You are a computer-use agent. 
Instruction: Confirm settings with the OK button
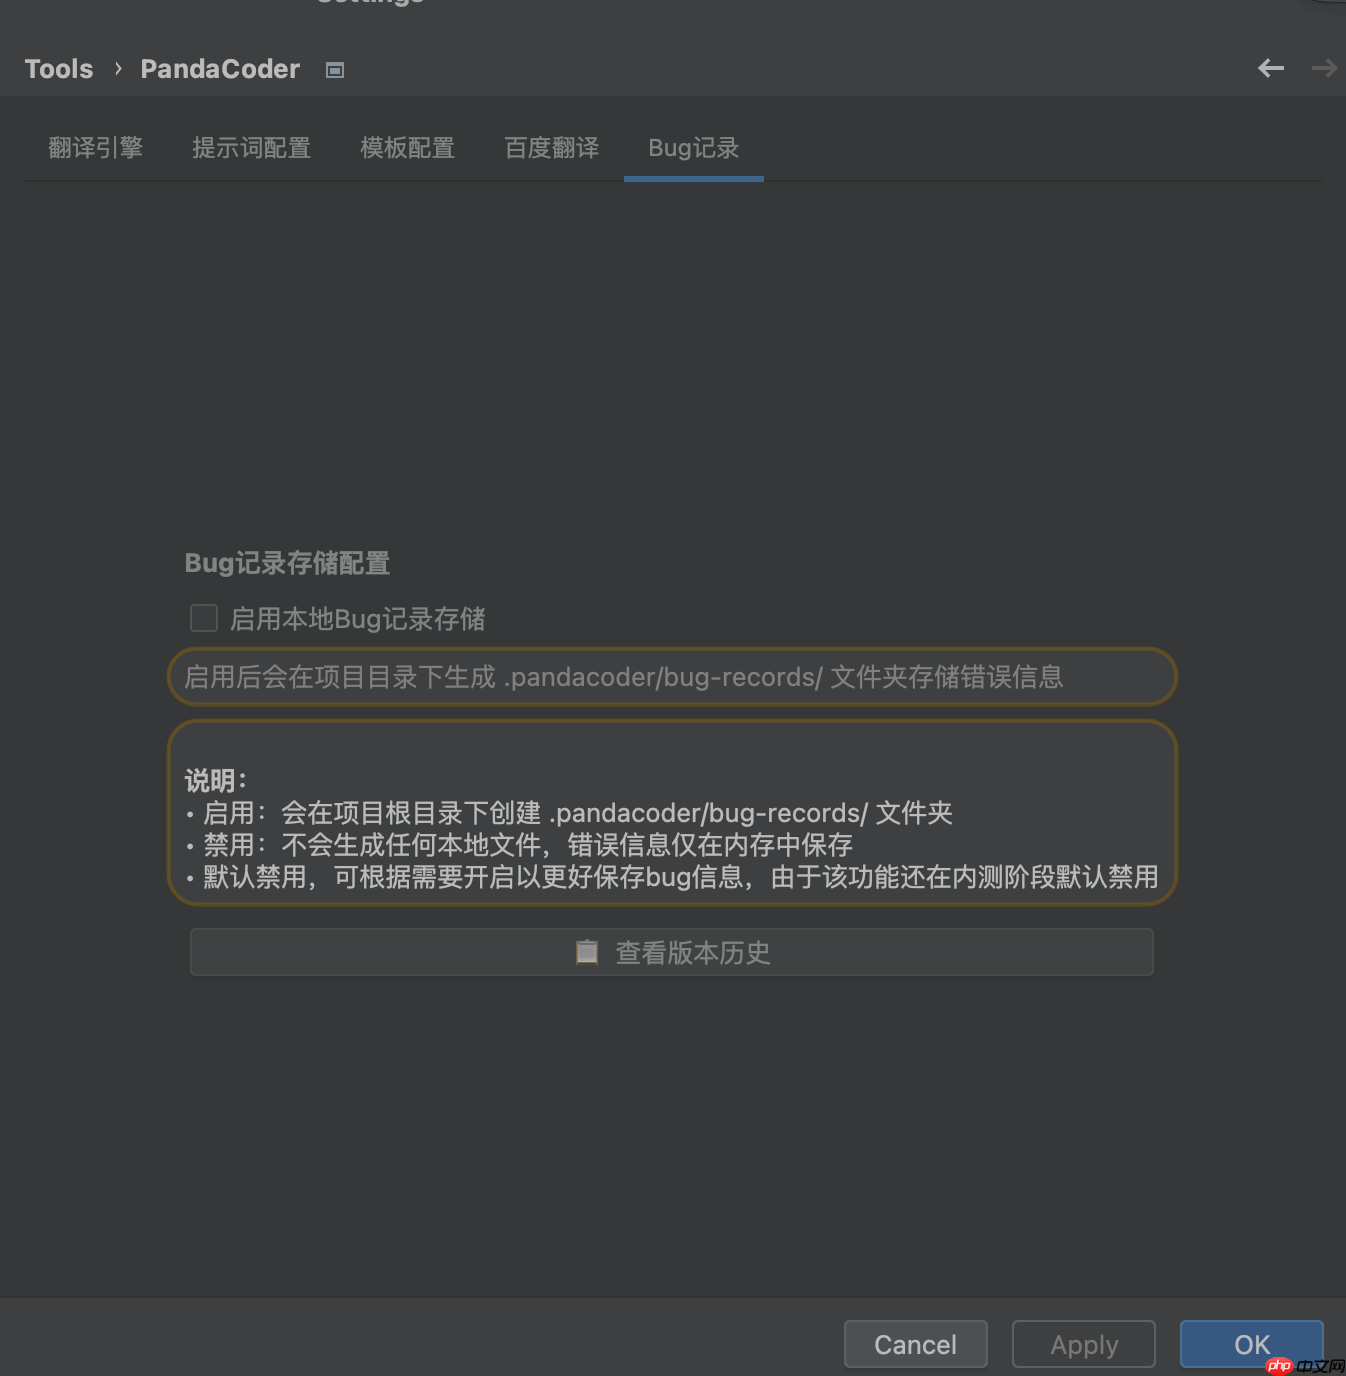1251,1344
